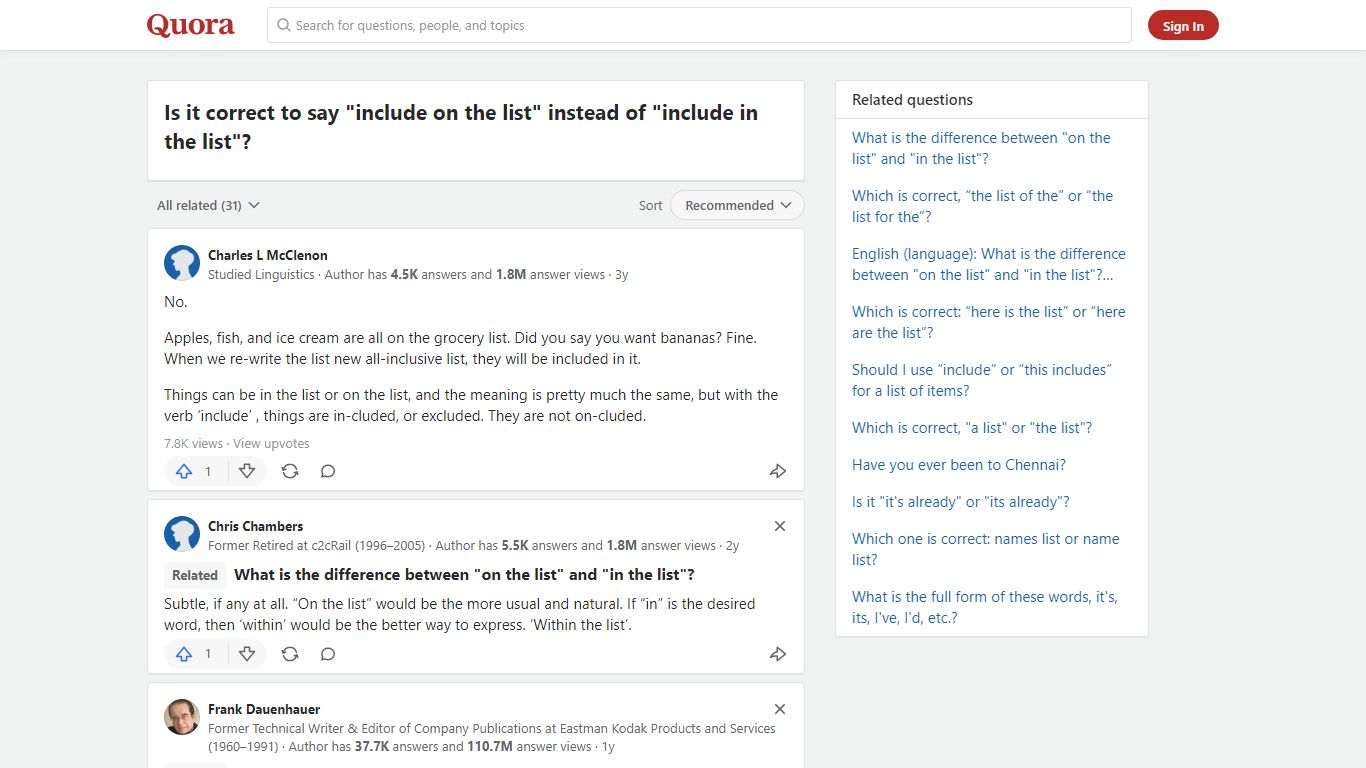Screen dimensions: 1366x768
Task: Downvote Chris Chambers' answer
Action: point(247,654)
